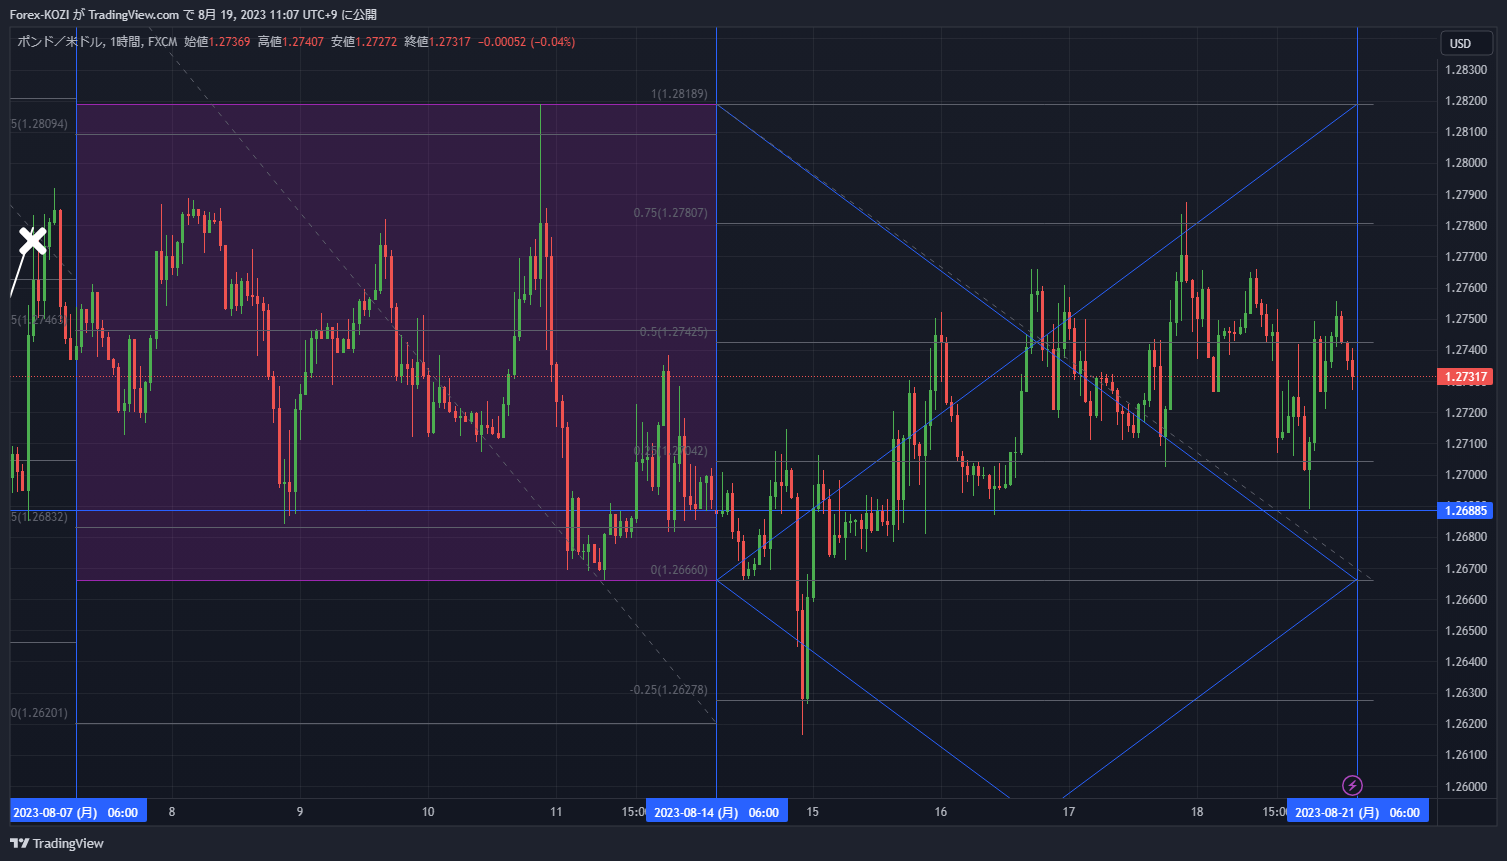Click the left-edge Fibonacci label (1.28094)
This screenshot has width=1507, height=861.
point(39,124)
